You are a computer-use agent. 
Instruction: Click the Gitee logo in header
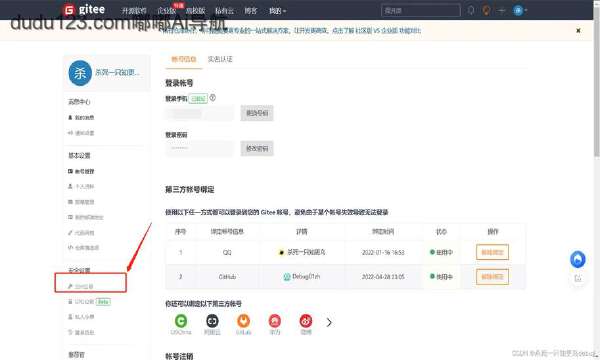click(x=85, y=10)
